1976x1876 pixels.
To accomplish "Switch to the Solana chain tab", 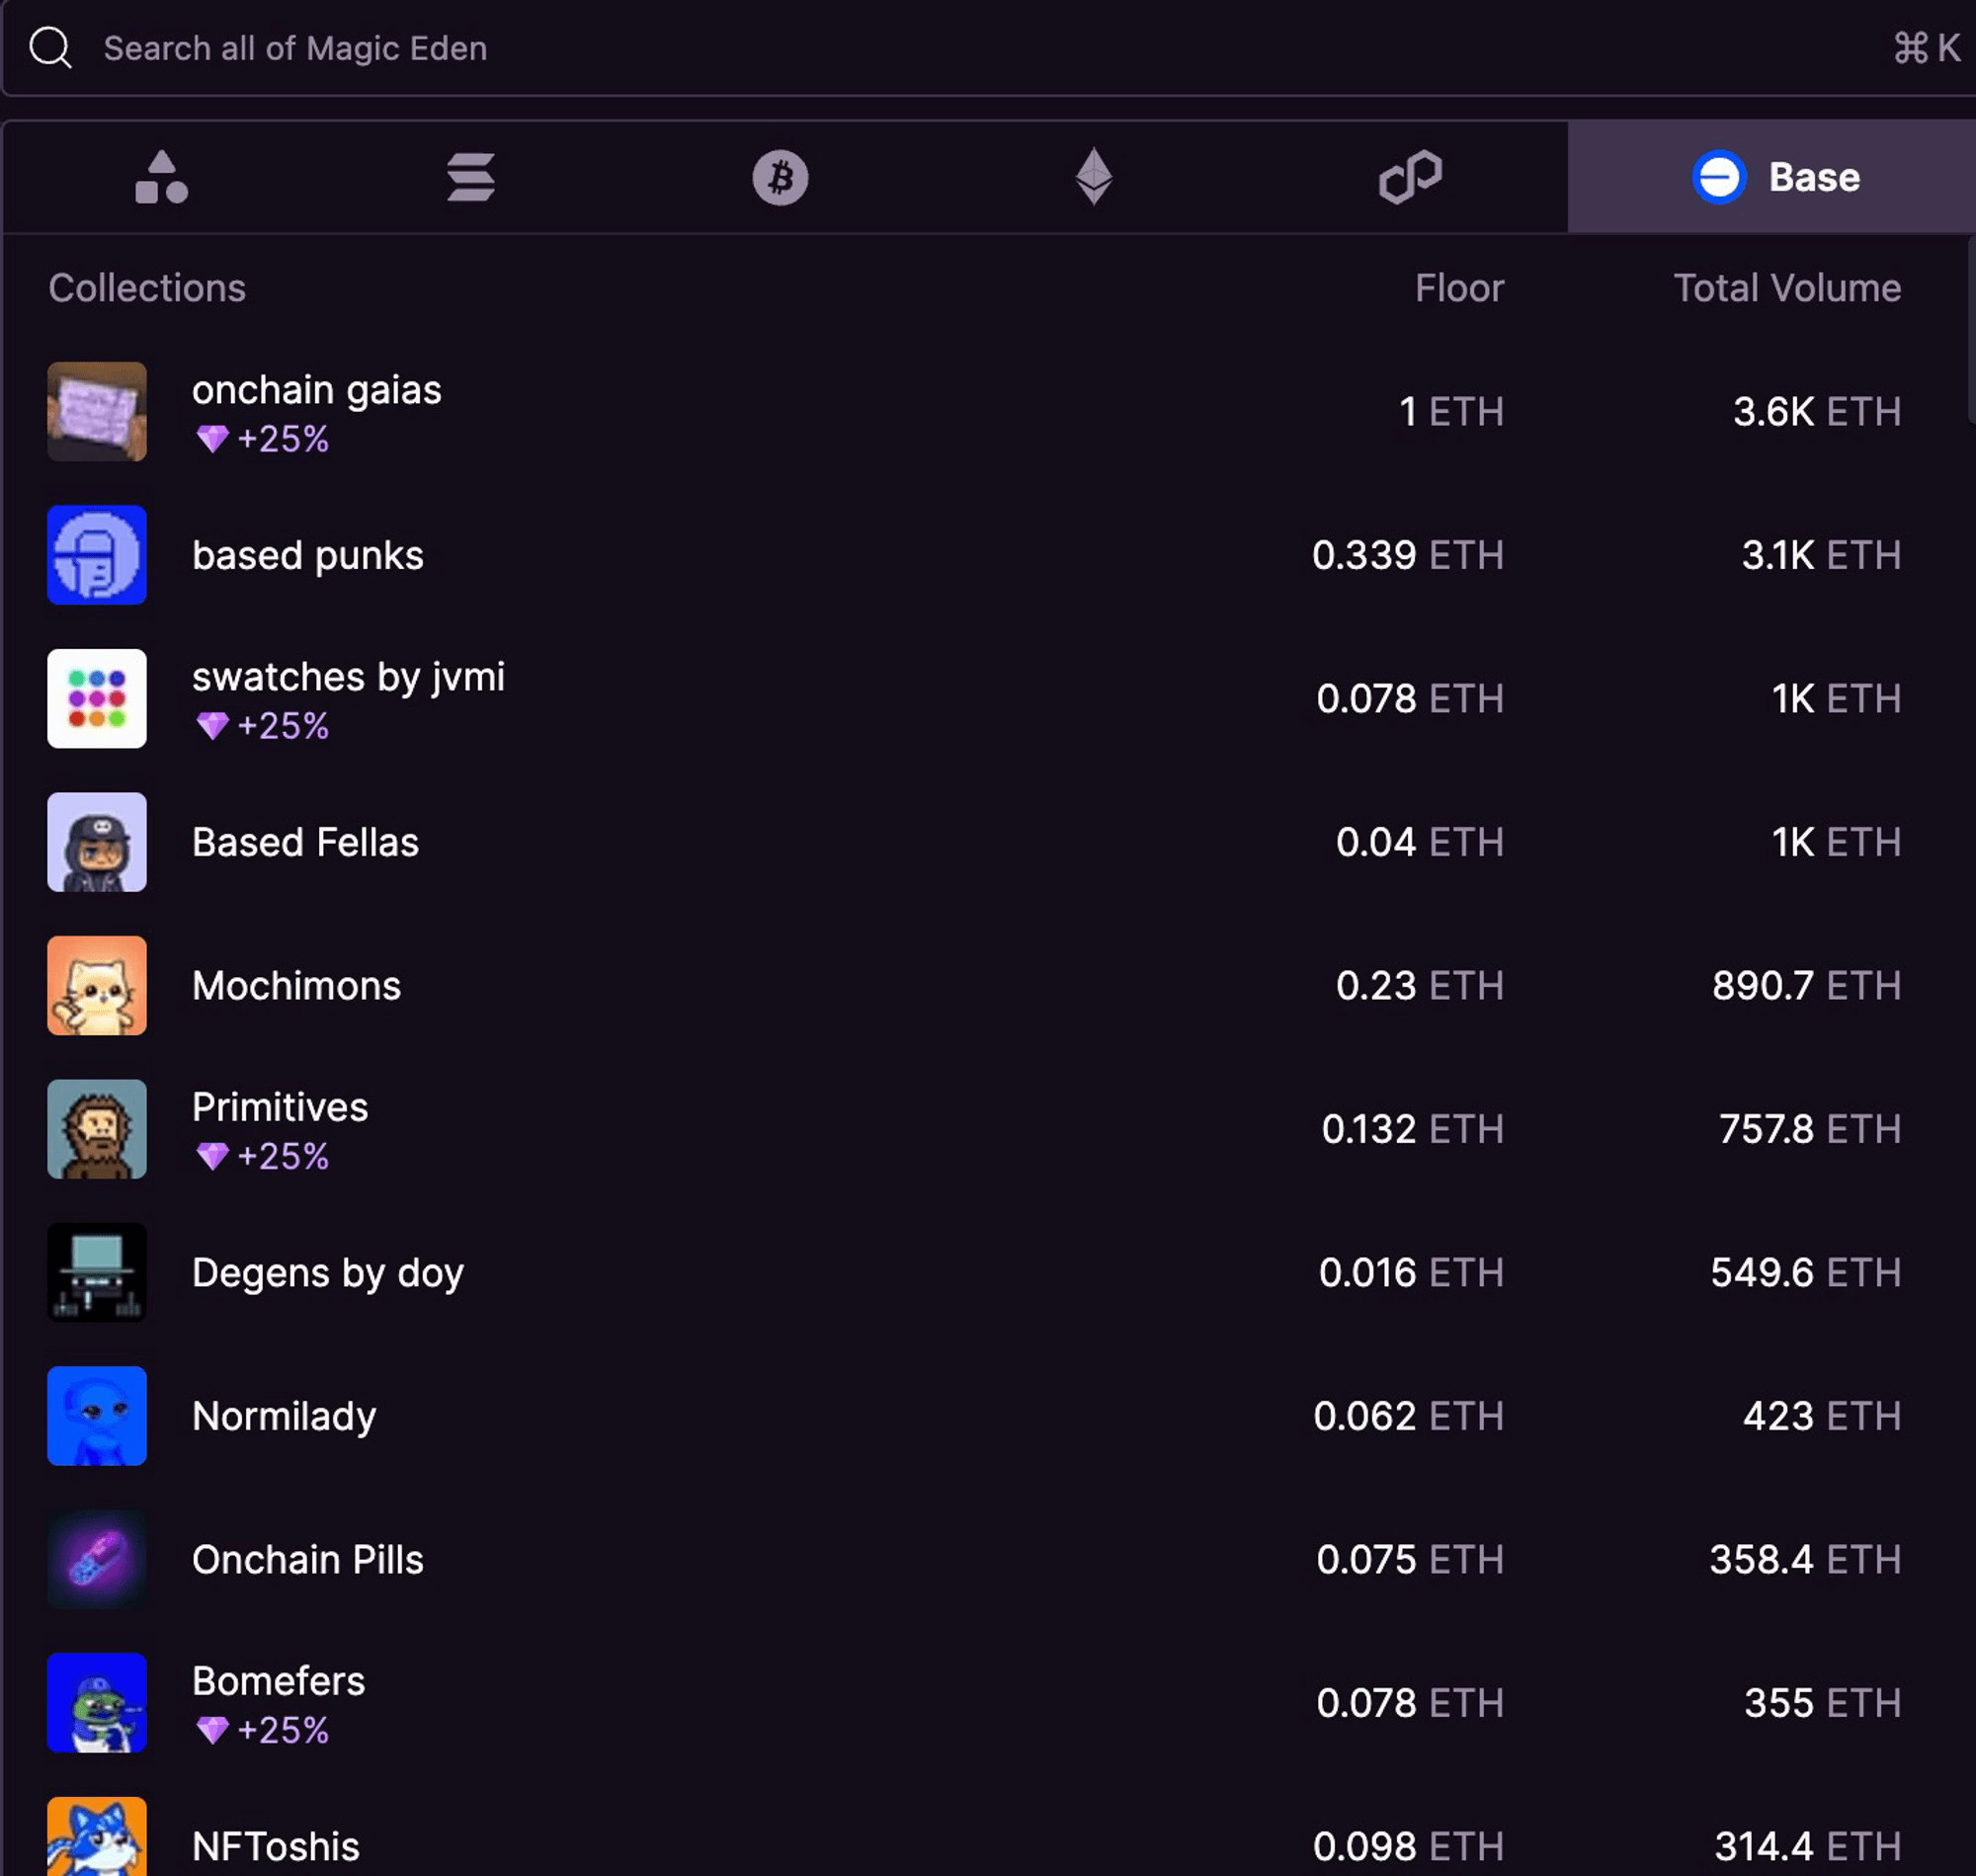I will pos(471,177).
